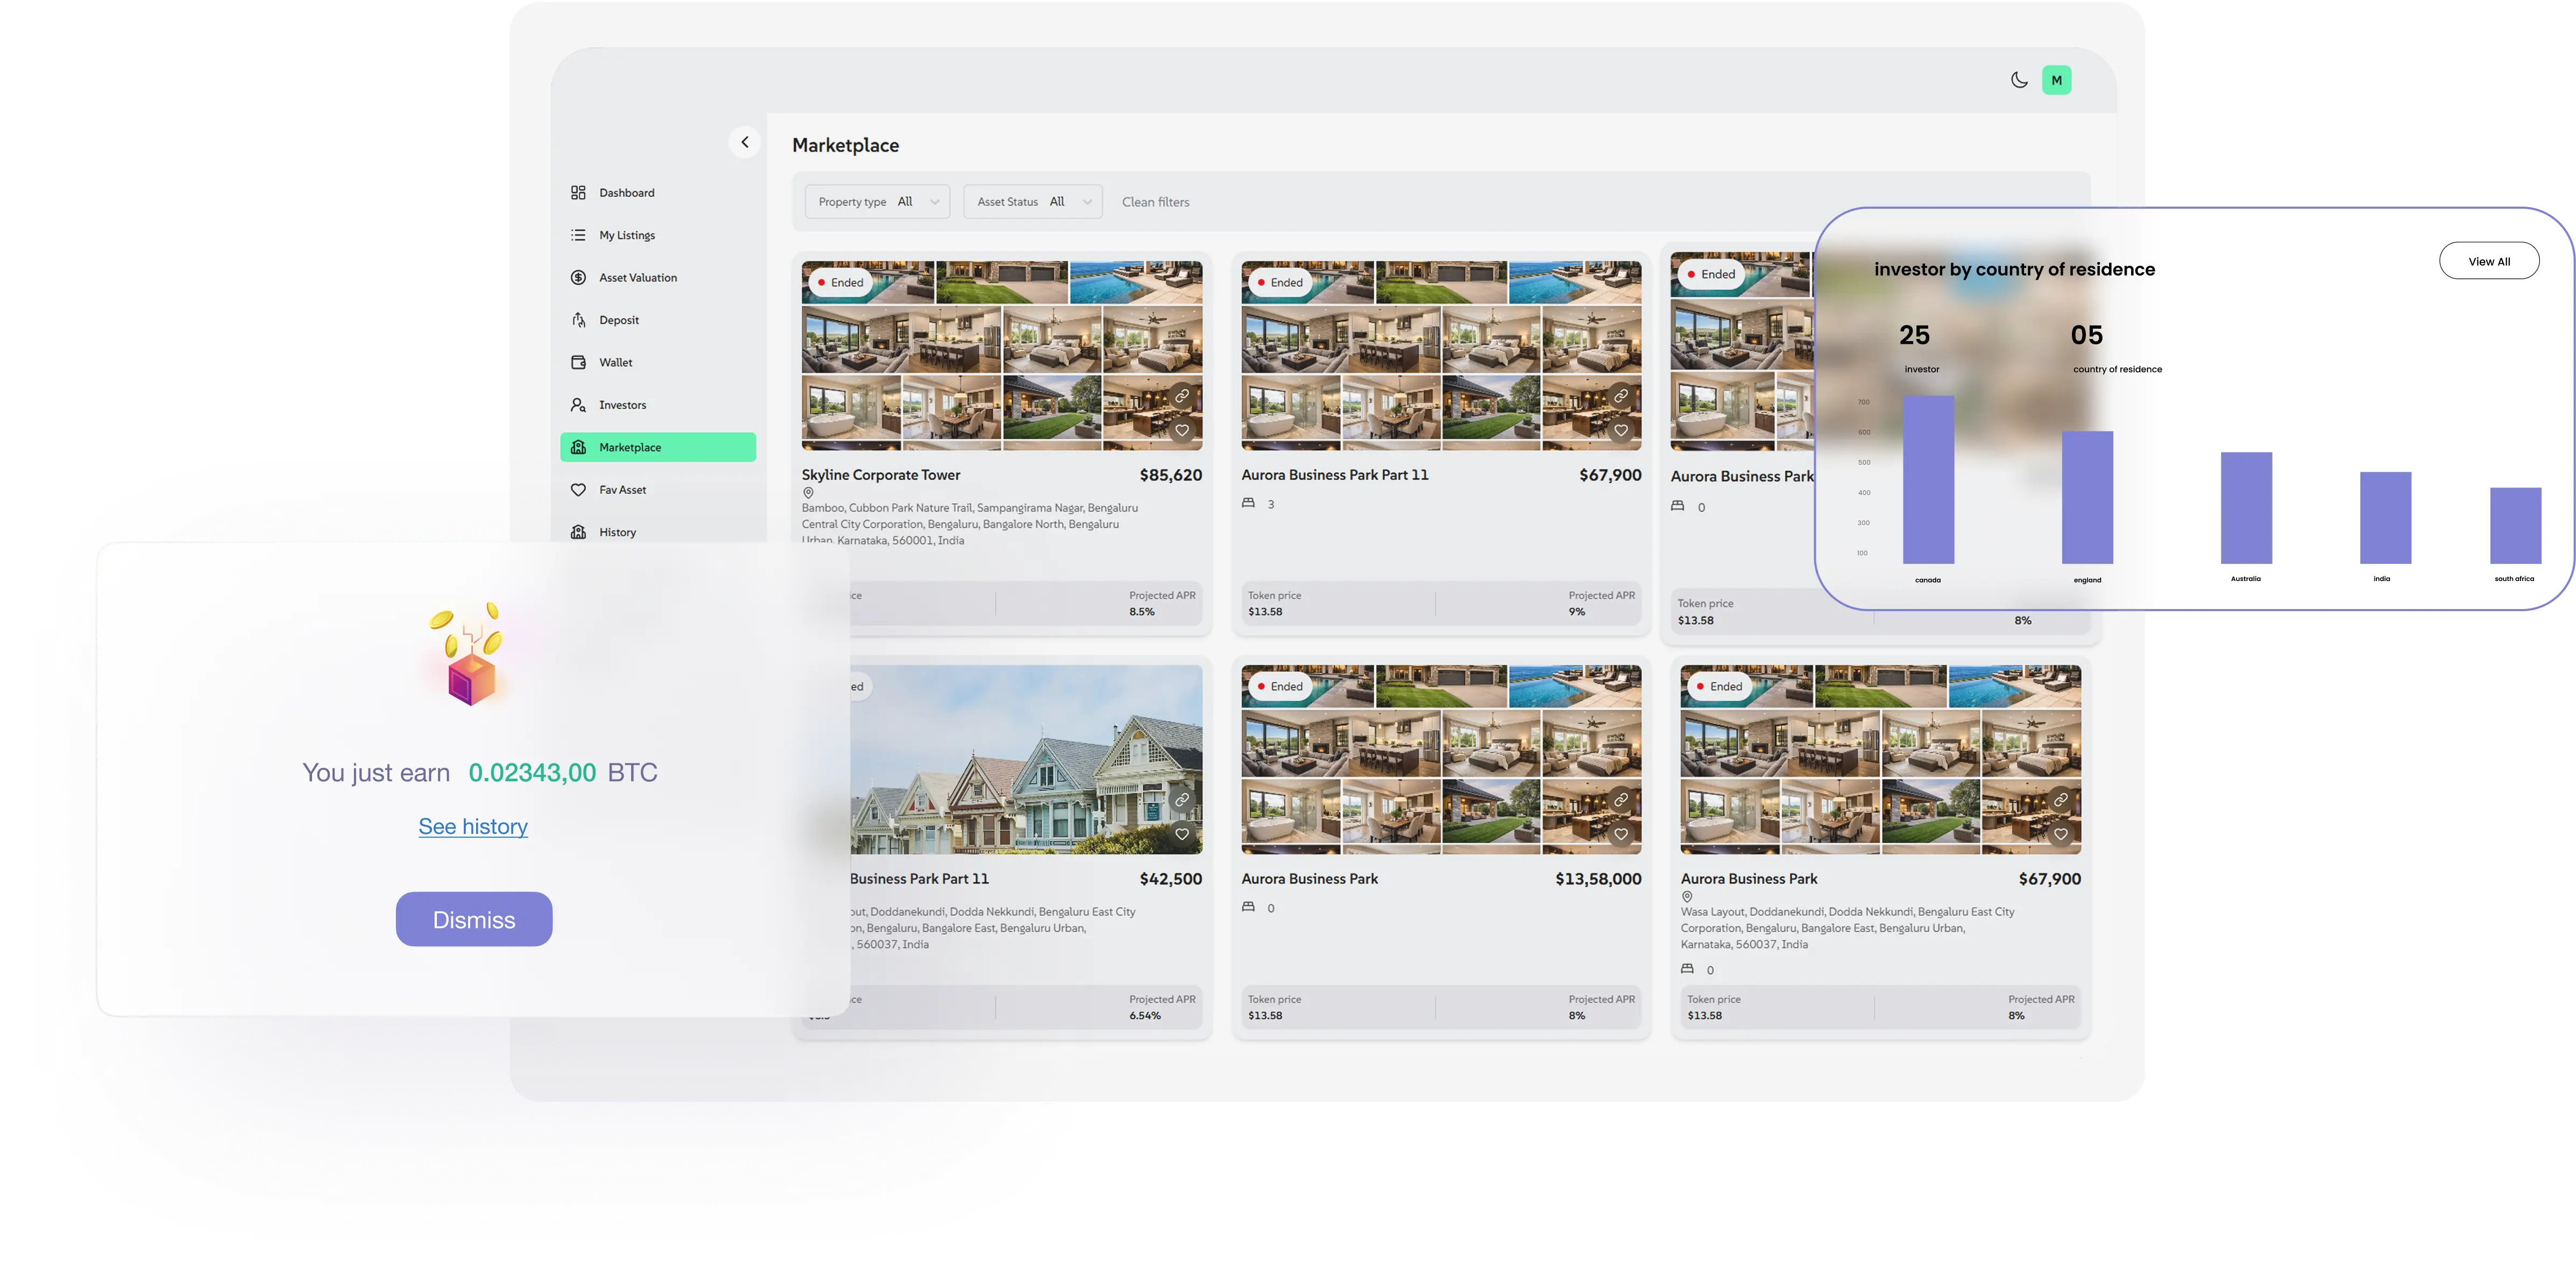
Task: Click location pin under Skyline Corporate Tower
Action: (808, 493)
